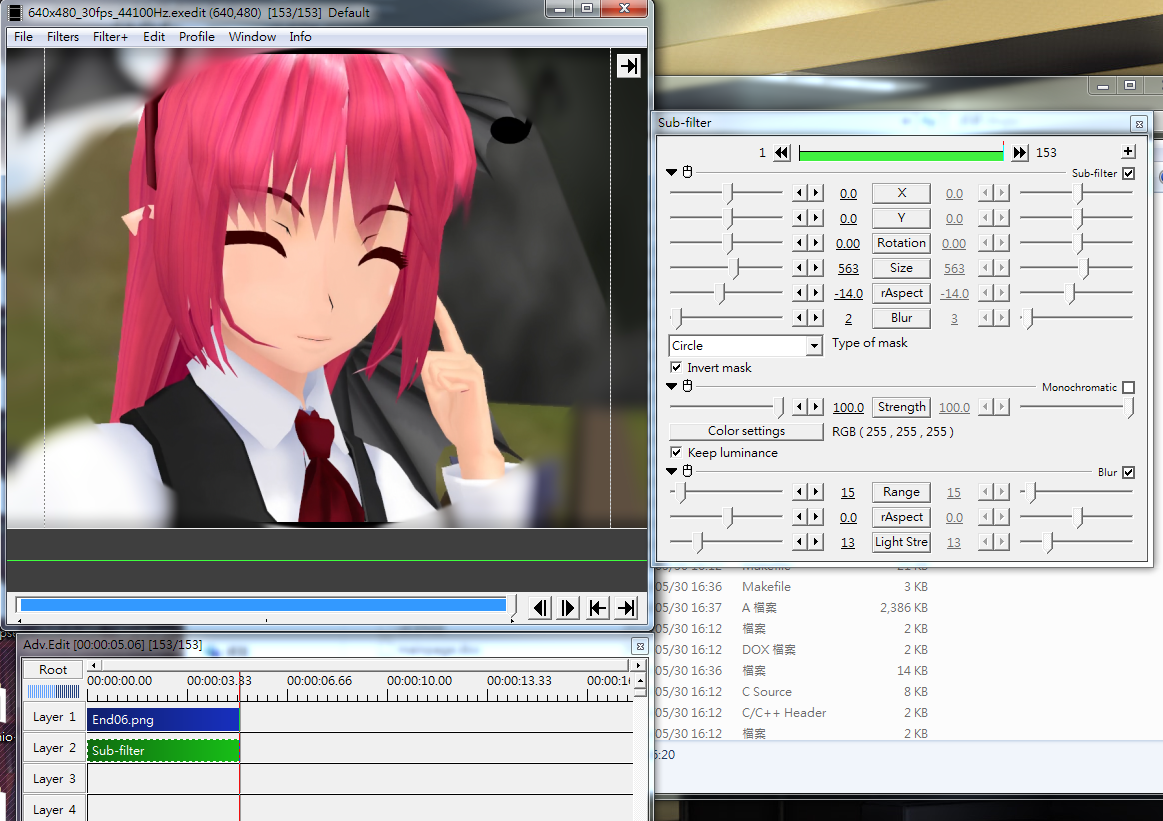Click the Layer 2 header button
This screenshot has width=1163, height=821.
(x=53, y=748)
